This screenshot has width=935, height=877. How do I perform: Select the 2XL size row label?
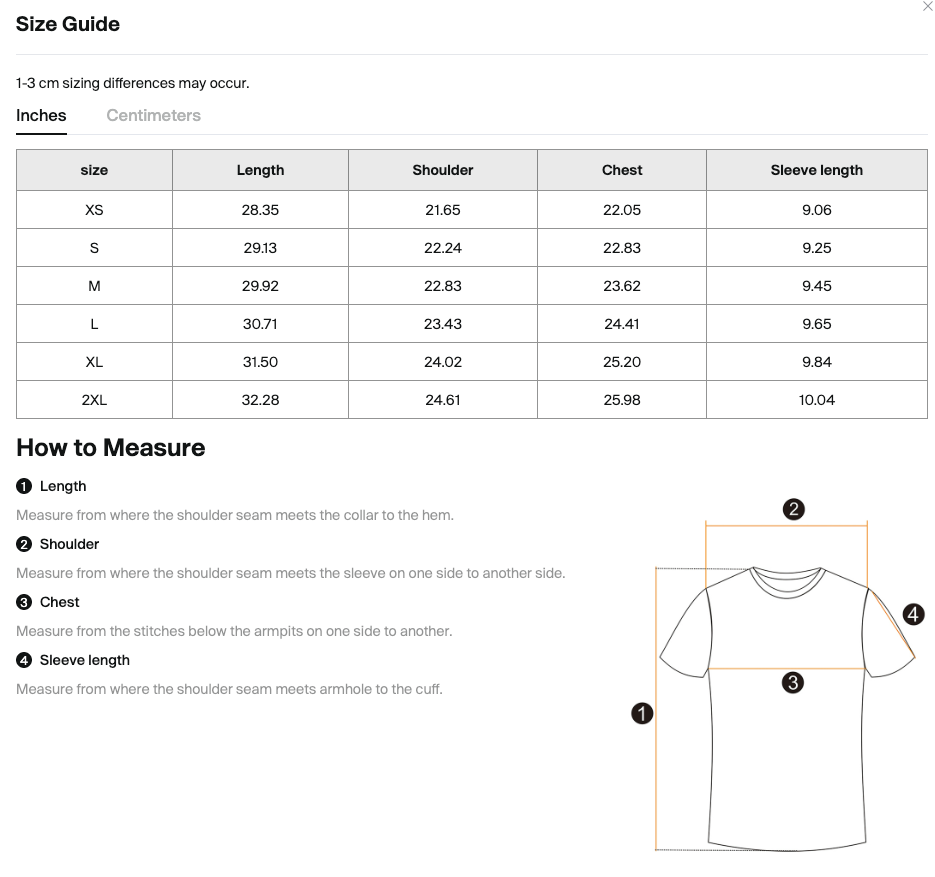94,400
